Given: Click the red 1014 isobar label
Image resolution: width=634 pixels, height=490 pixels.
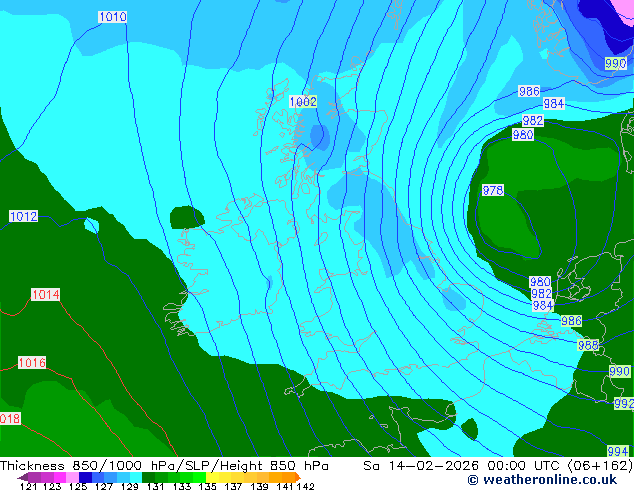Looking at the screenshot, I should point(45,294).
